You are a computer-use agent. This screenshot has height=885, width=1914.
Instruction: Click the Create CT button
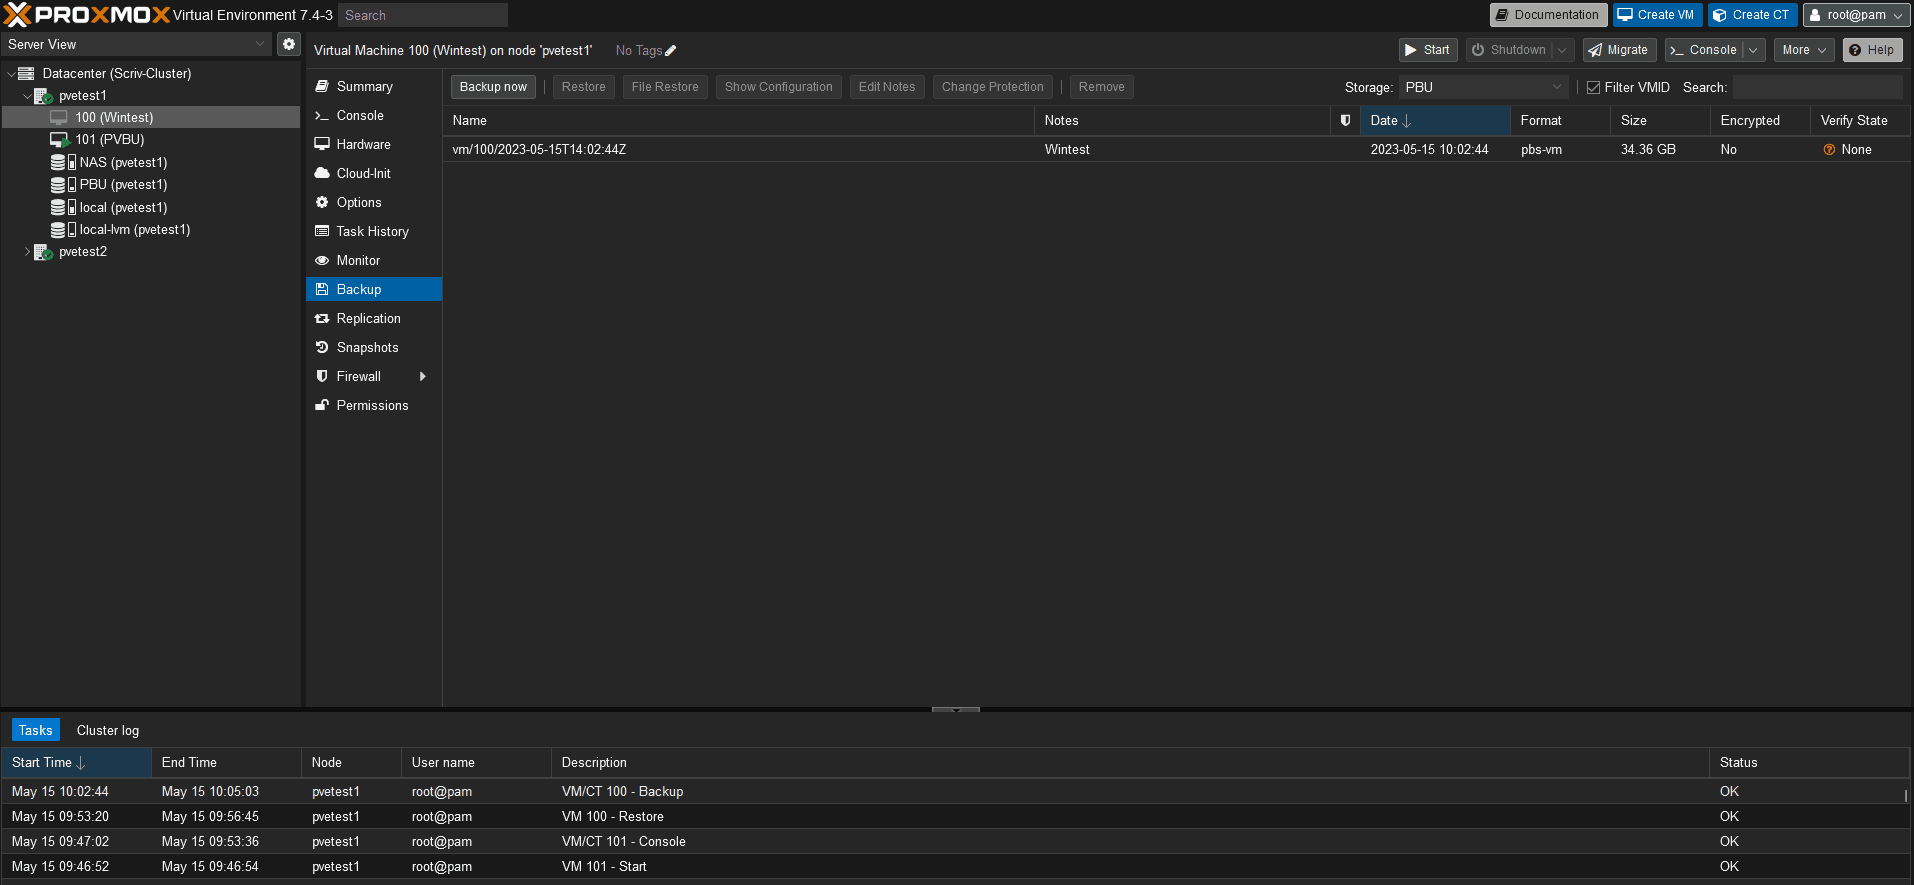pyautogui.click(x=1752, y=15)
